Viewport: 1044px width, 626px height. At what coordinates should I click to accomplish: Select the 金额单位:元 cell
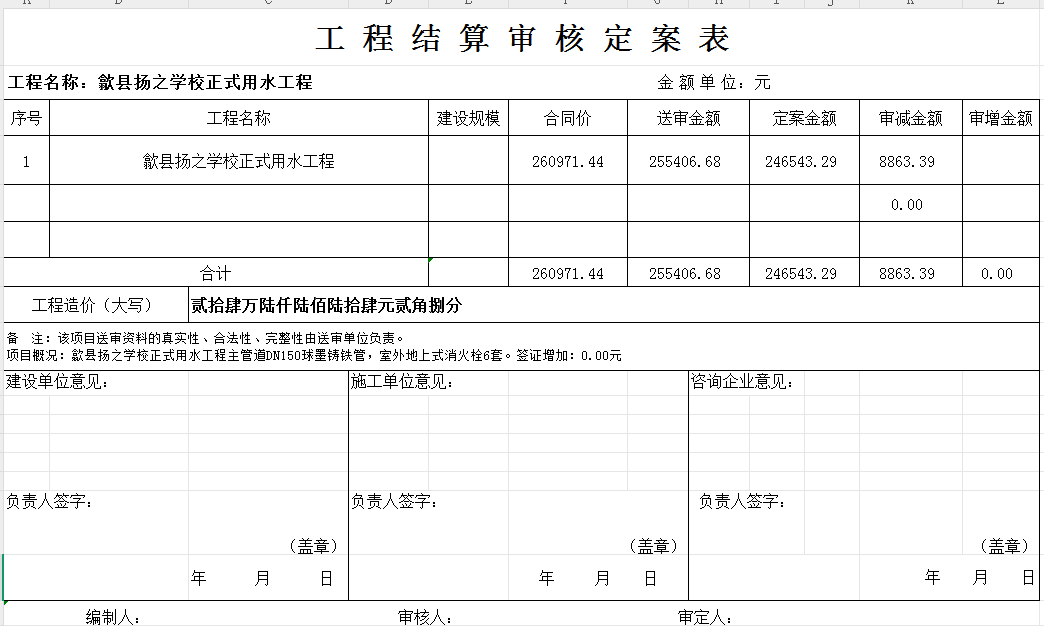coord(713,83)
